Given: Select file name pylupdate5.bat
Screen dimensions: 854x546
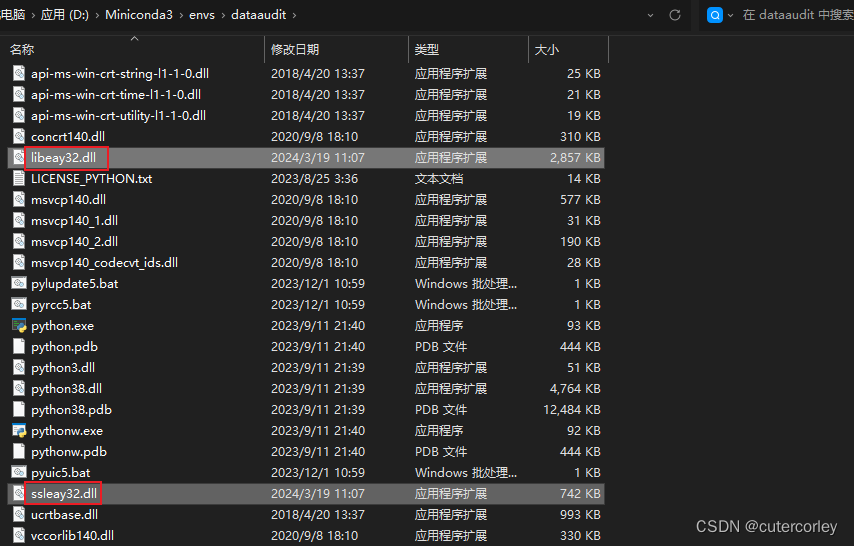Looking at the screenshot, I should pos(75,283).
